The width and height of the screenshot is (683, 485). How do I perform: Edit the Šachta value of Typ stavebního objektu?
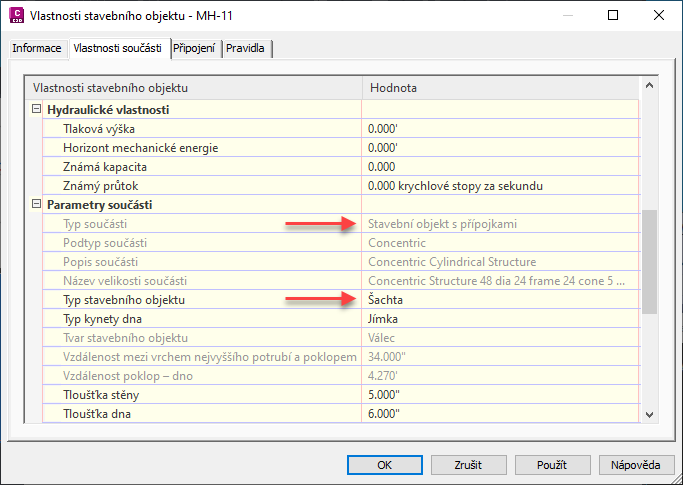[x=500, y=300]
